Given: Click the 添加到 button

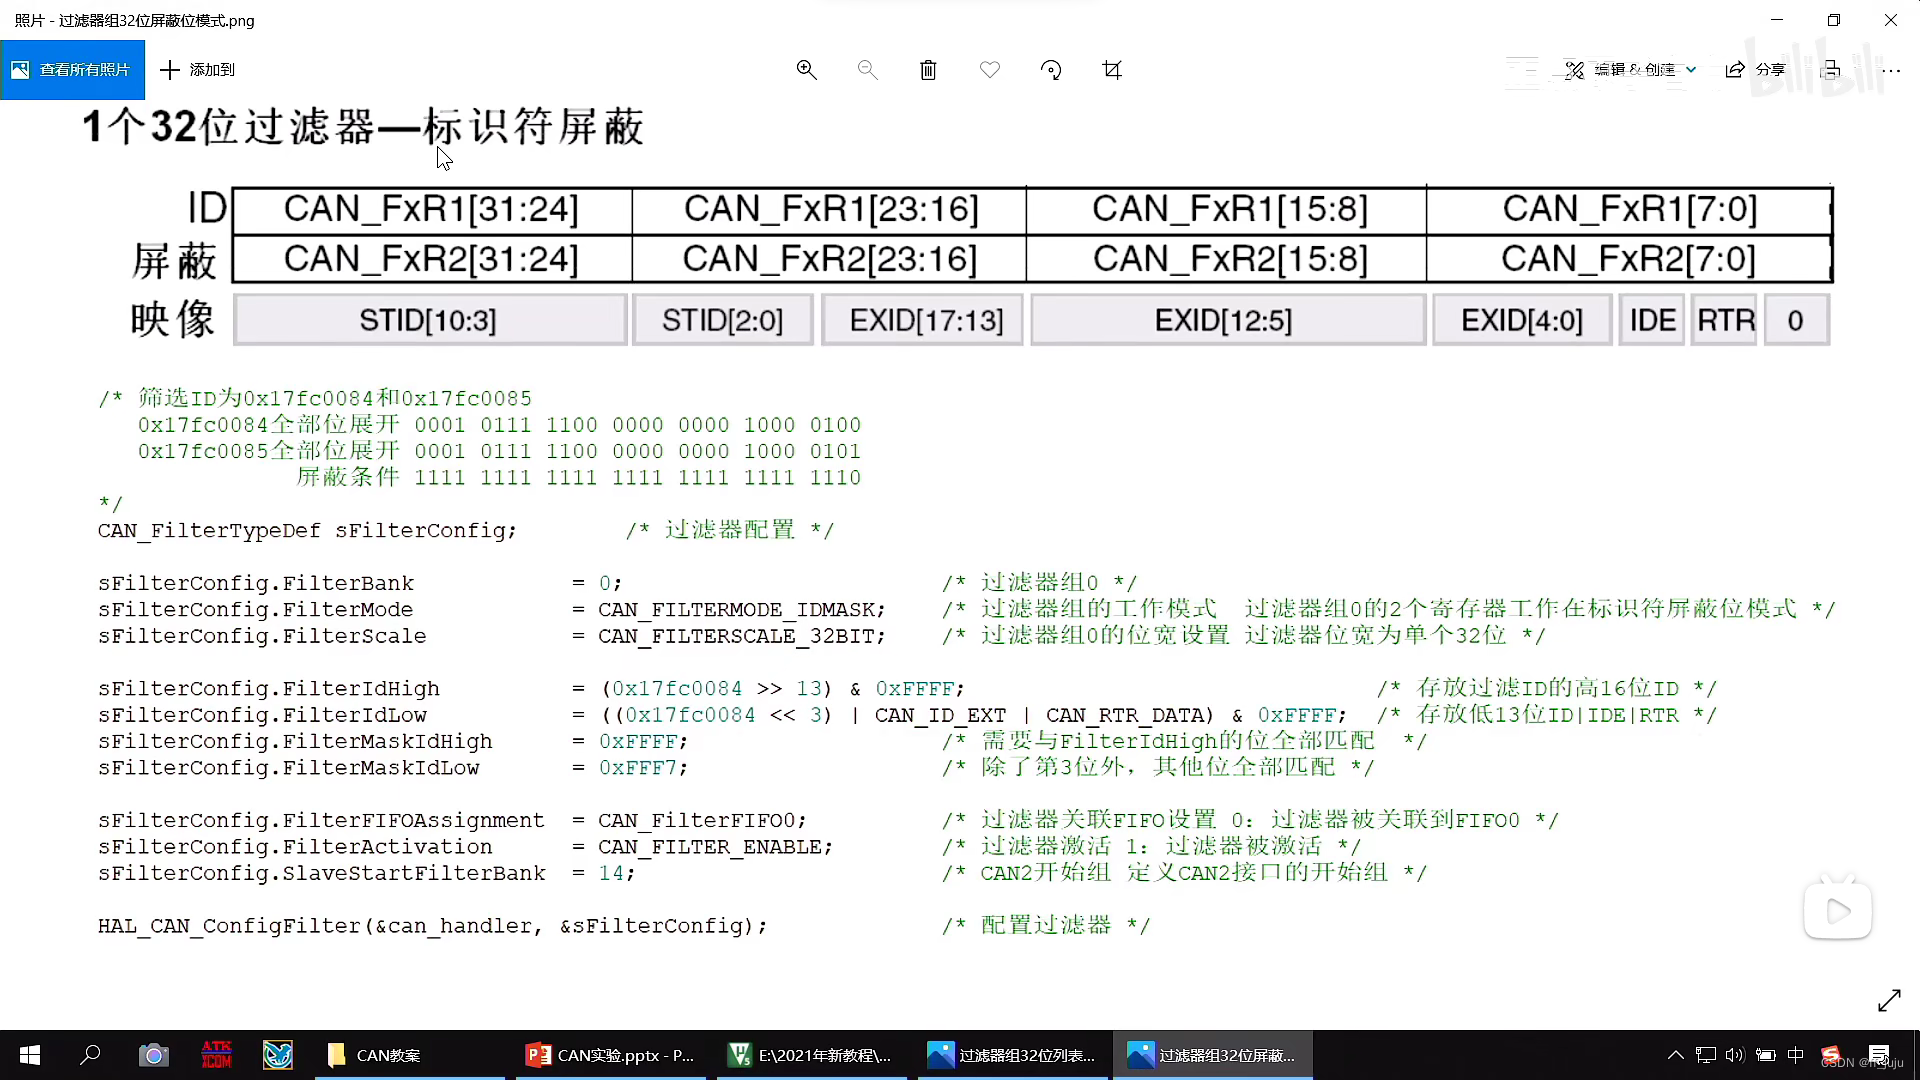Looking at the screenshot, I should click(x=197, y=70).
